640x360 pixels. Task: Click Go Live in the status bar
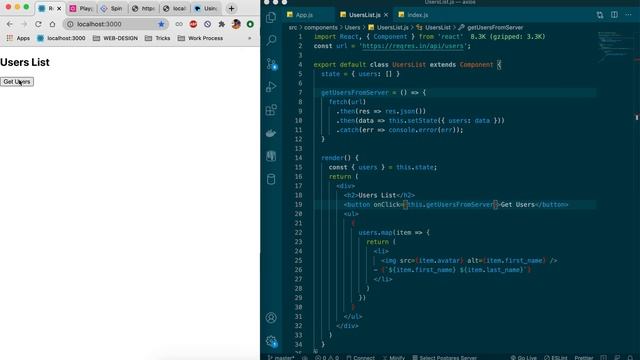pyautogui.click(x=524, y=358)
